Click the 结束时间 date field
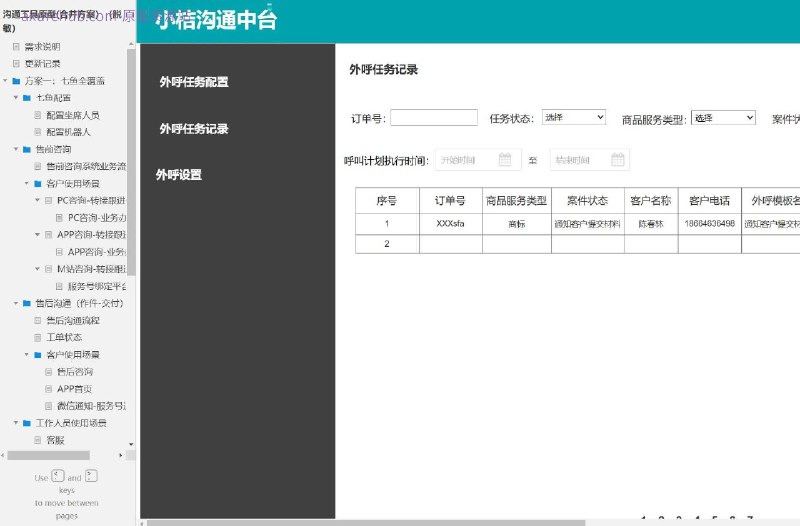Screen dimensions: 800x526 pyautogui.click(x=590, y=160)
